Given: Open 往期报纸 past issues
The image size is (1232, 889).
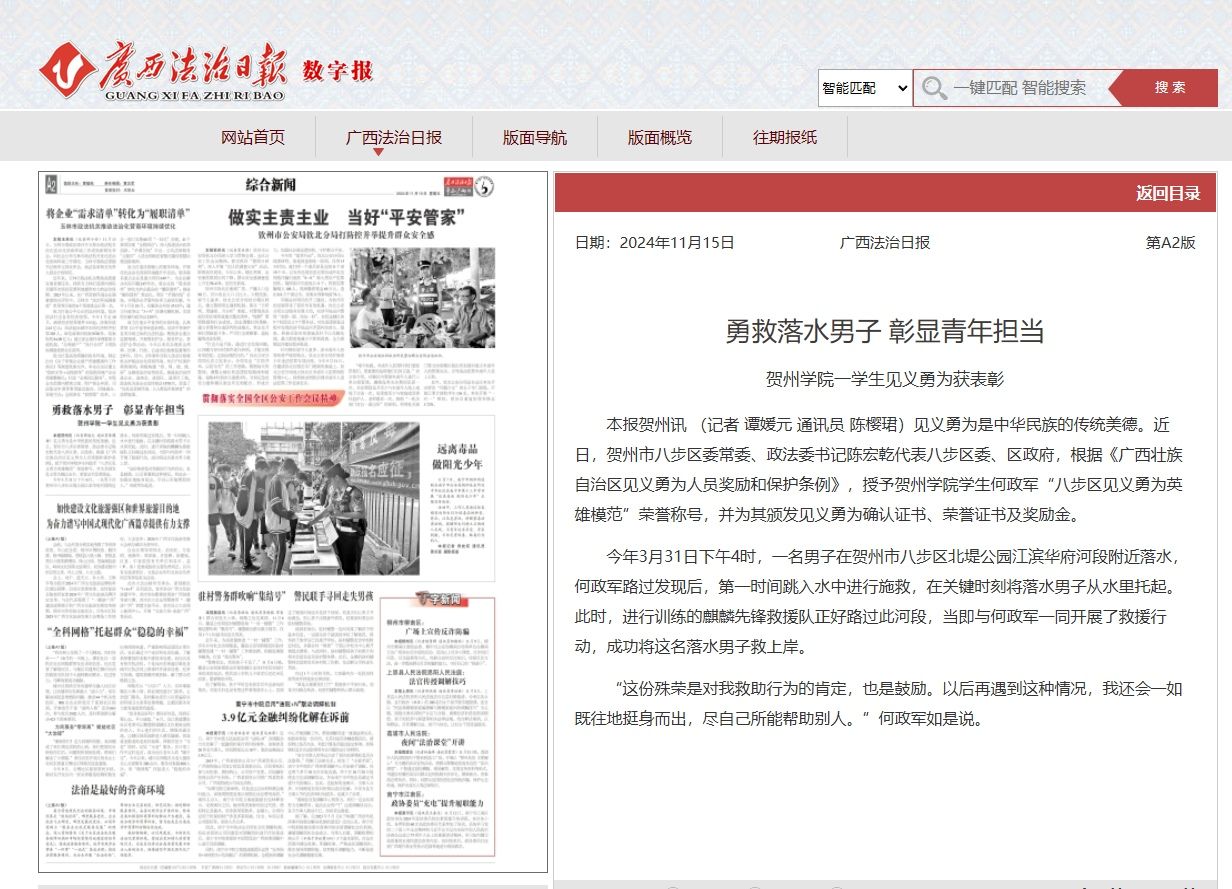Looking at the screenshot, I should click(785, 137).
